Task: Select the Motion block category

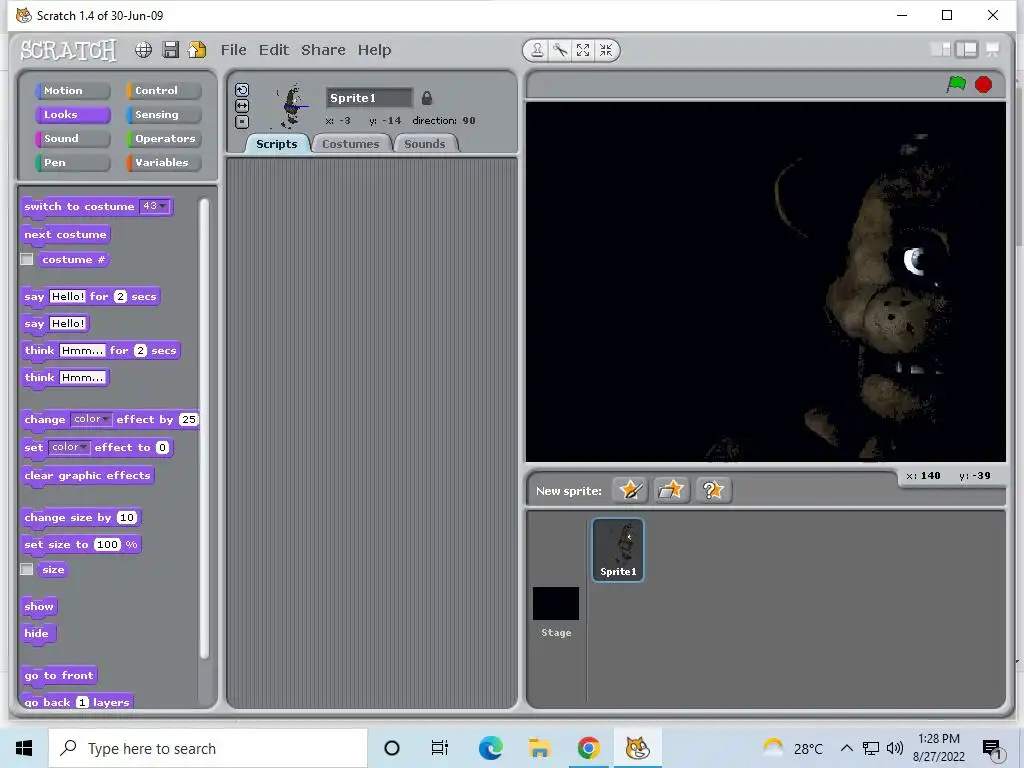Action: [x=72, y=91]
